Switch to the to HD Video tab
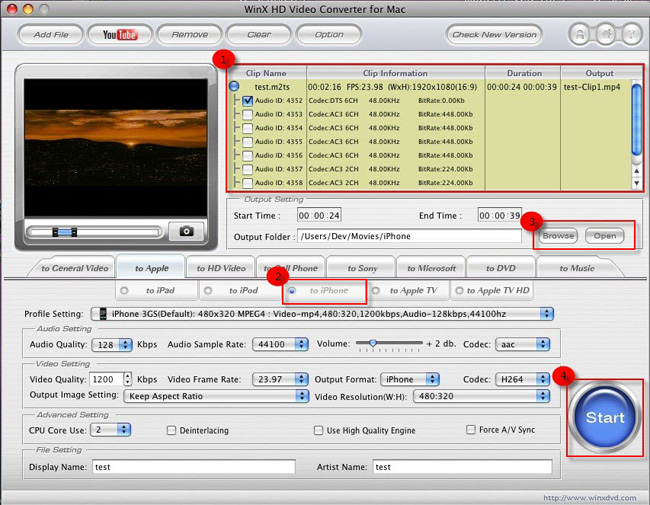 coord(221,268)
